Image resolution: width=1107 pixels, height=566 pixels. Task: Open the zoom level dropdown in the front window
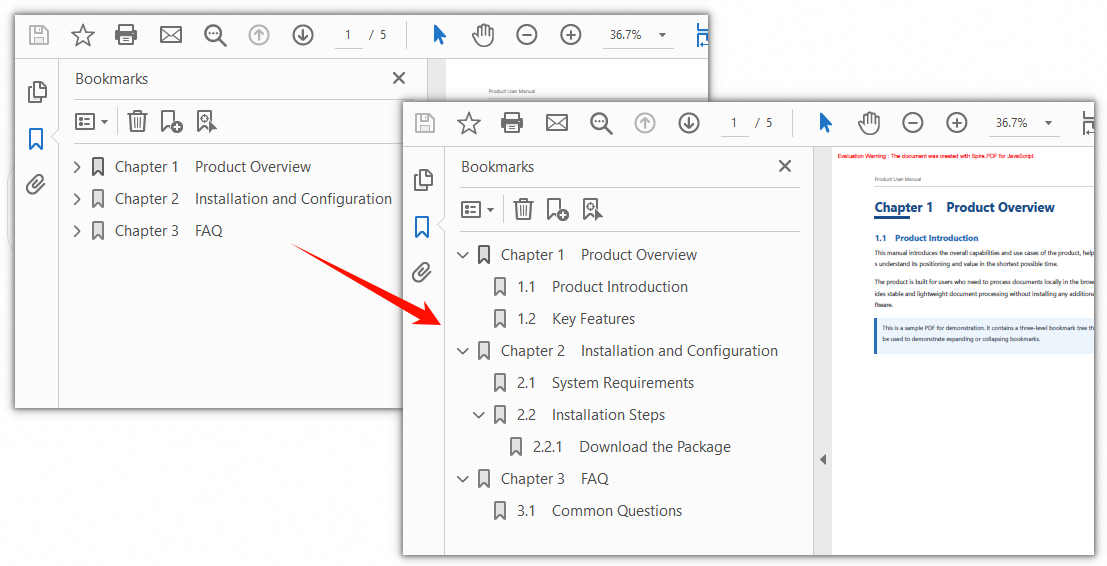point(1048,123)
